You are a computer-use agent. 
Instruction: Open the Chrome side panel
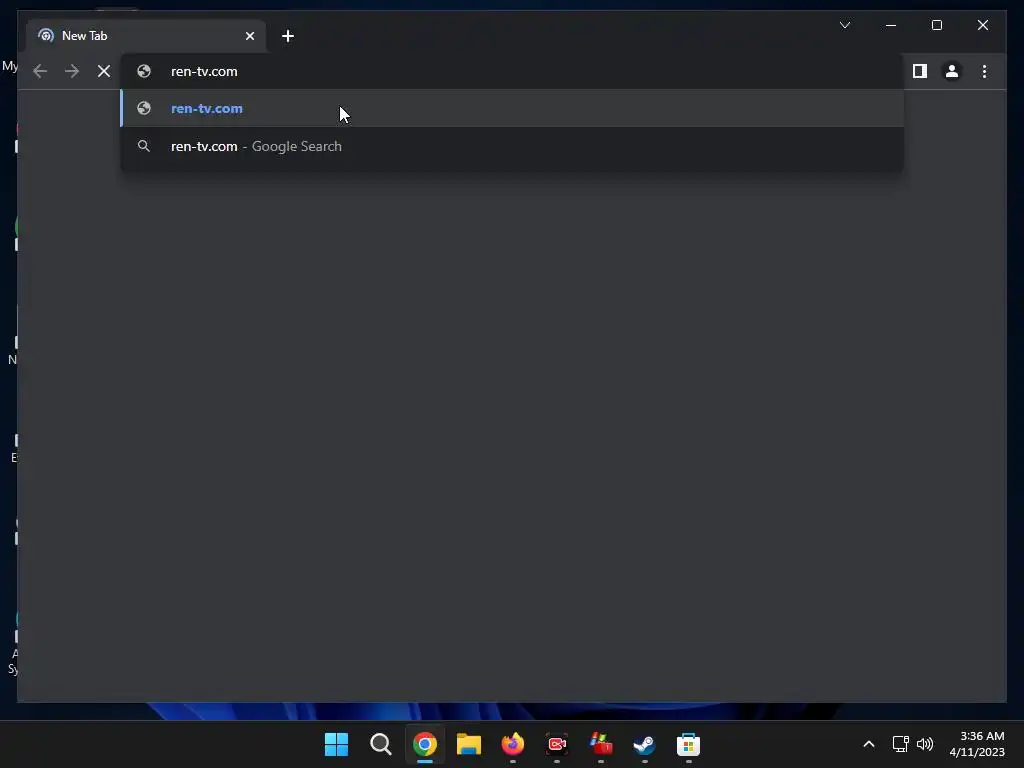[x=920, y=71]
